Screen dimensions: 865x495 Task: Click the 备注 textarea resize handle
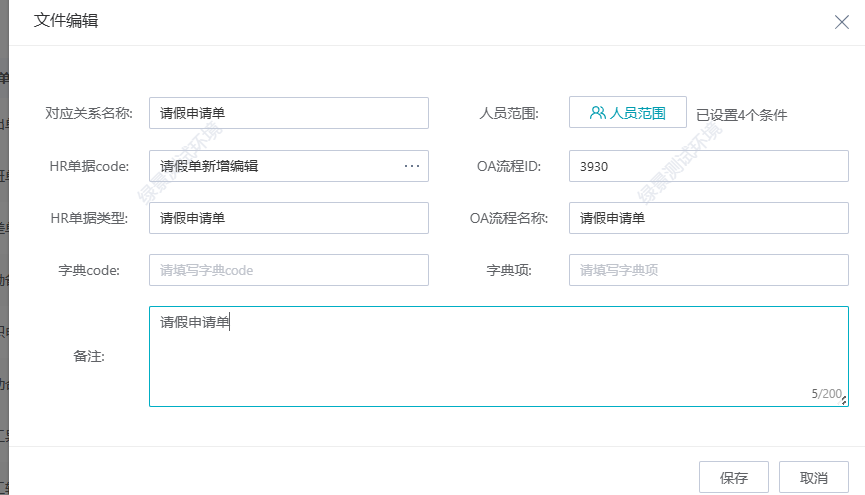pyautogui.click(x=844, y=401)
